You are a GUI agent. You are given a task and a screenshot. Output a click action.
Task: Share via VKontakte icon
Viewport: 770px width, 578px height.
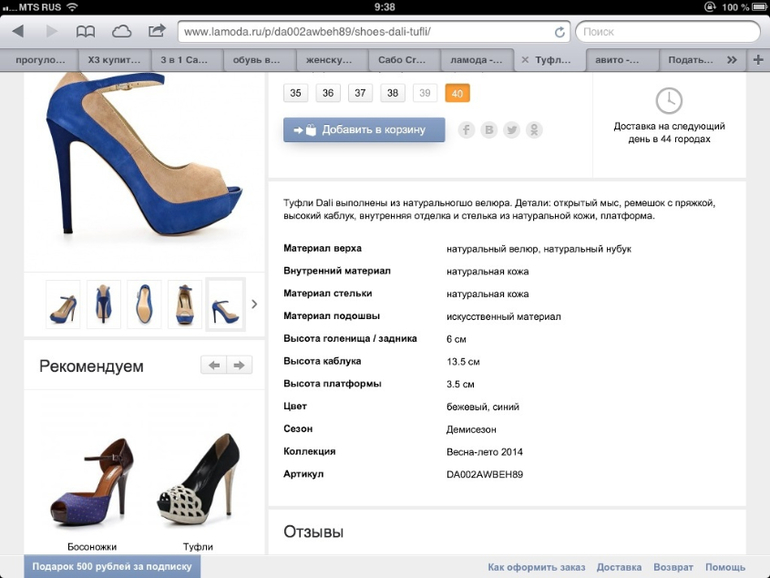coord(489,130)
